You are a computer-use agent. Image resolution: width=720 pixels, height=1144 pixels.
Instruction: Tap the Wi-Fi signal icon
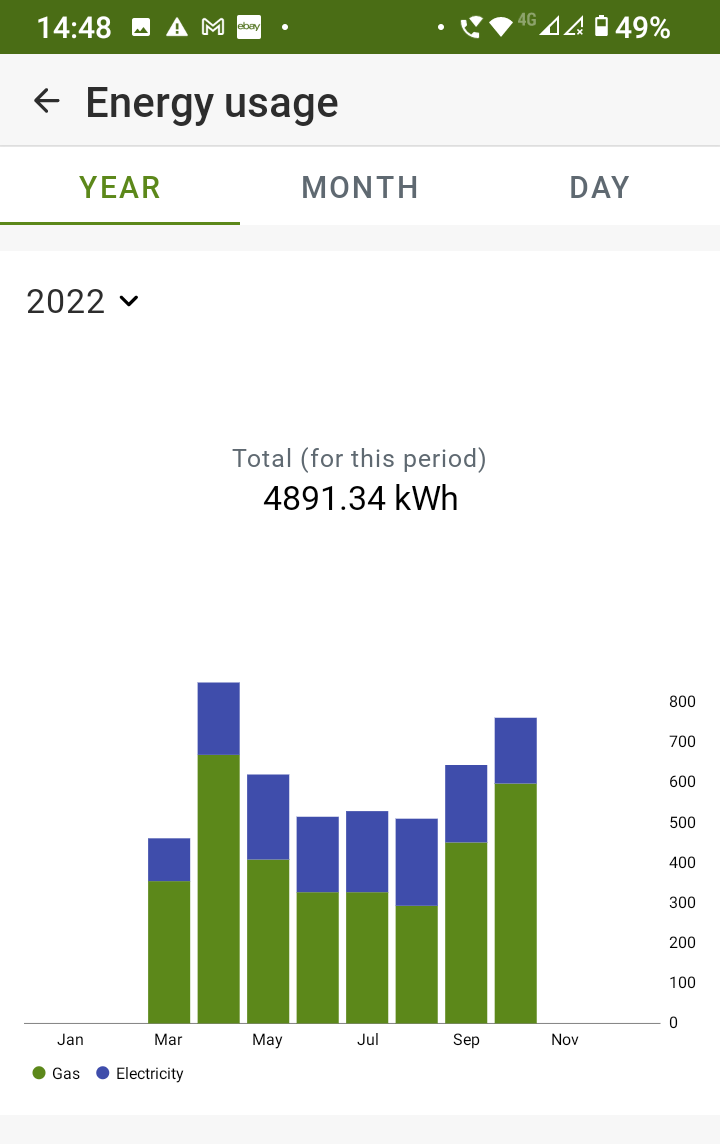(x=501, y=27)
